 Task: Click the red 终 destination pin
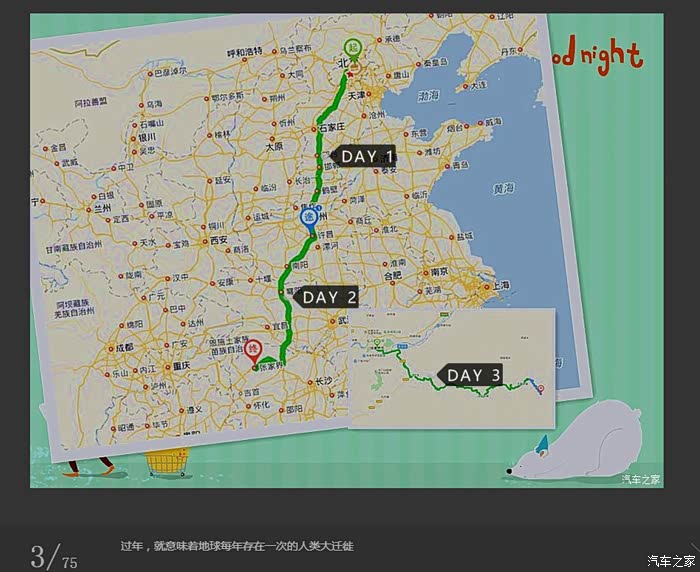pos(253,350)
